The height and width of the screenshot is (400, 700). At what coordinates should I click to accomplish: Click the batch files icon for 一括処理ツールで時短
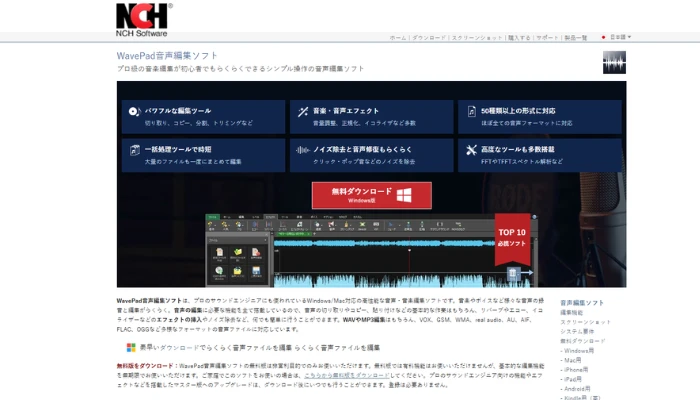point(134,150)
